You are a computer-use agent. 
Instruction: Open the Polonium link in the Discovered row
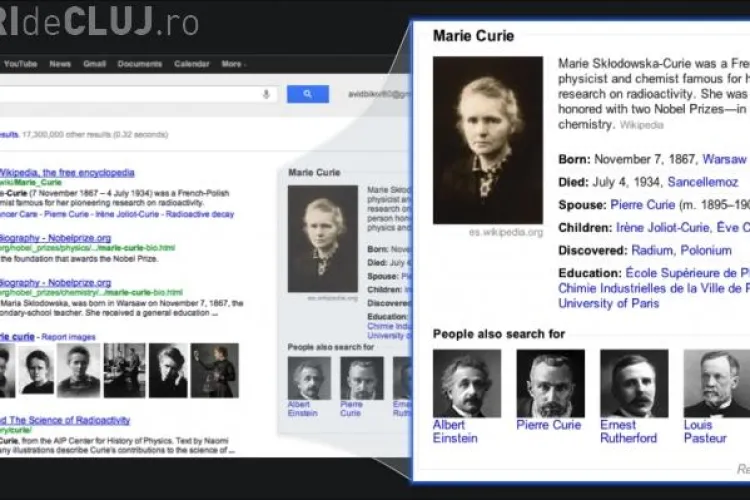pyautogui.click(x=706, y=250)
